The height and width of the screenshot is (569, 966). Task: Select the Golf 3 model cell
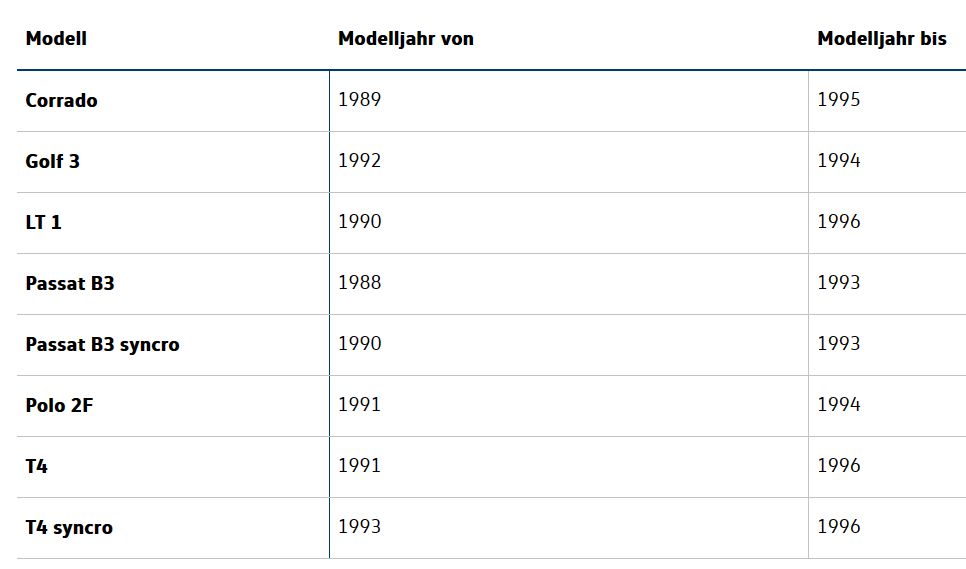tap(53, 161)
